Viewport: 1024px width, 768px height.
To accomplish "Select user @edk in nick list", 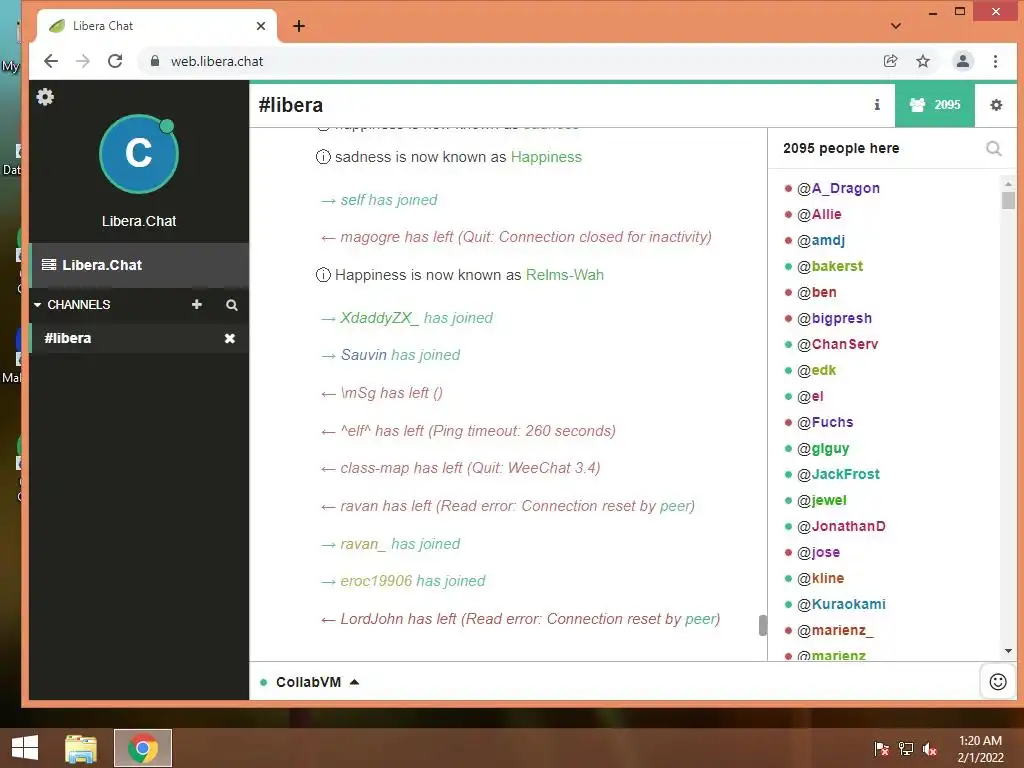I will pos(816,370).
